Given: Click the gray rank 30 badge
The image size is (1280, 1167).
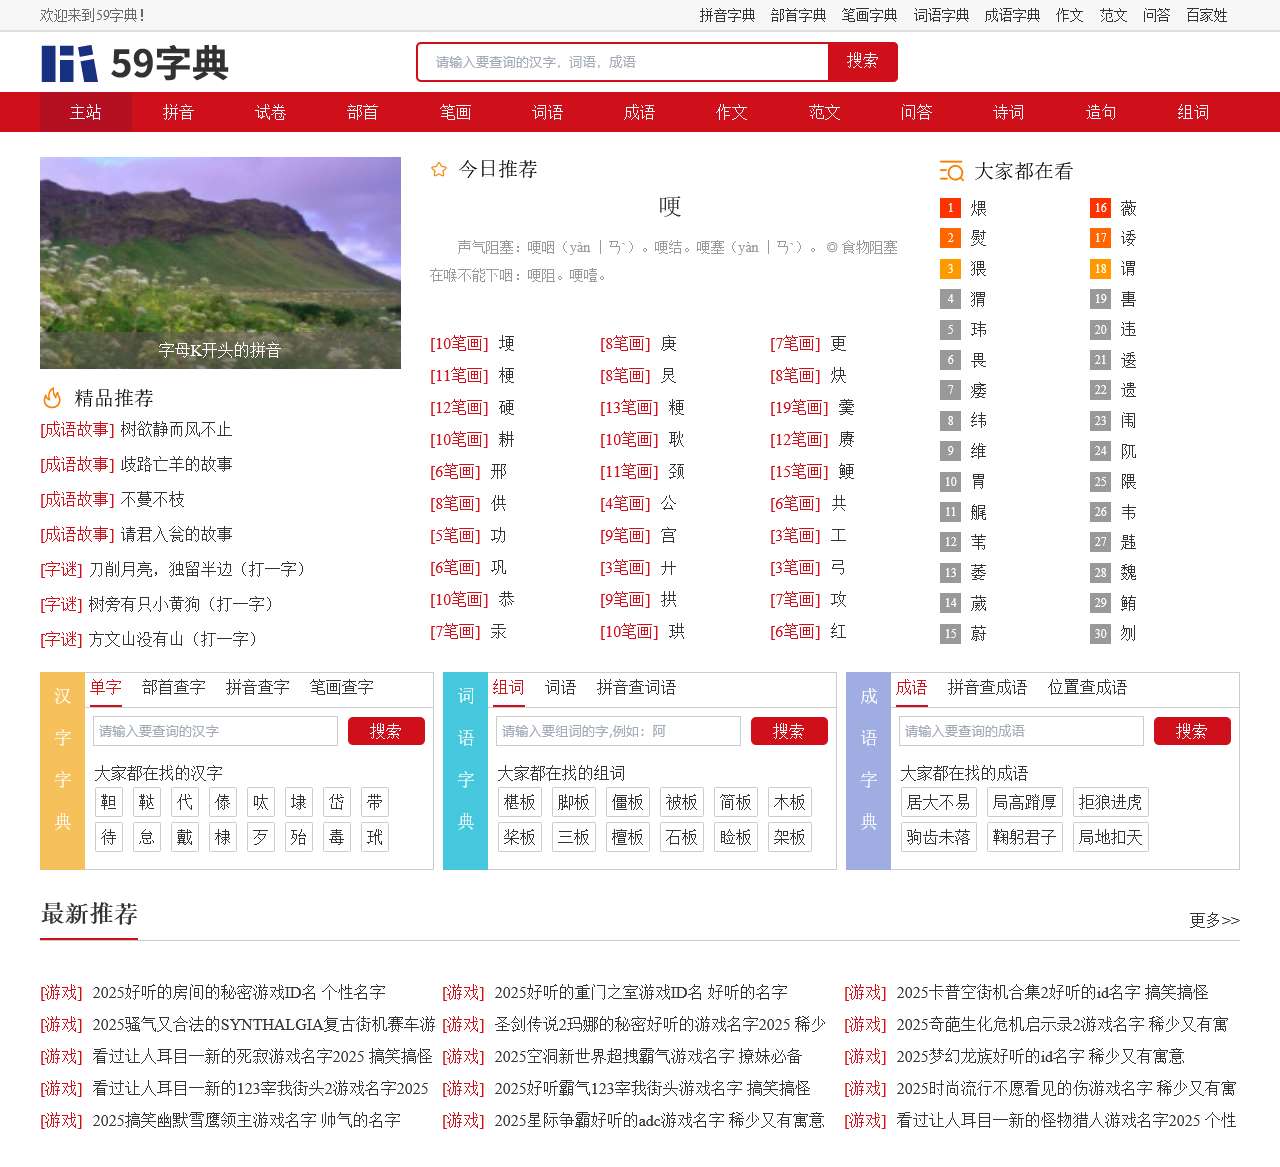Looking at the screenshot, I should [1100, 633].
